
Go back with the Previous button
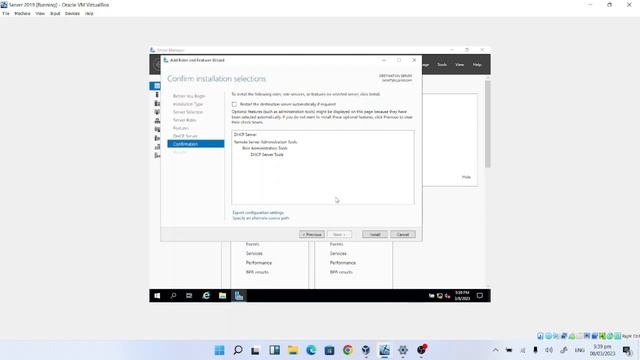(312, 234)
